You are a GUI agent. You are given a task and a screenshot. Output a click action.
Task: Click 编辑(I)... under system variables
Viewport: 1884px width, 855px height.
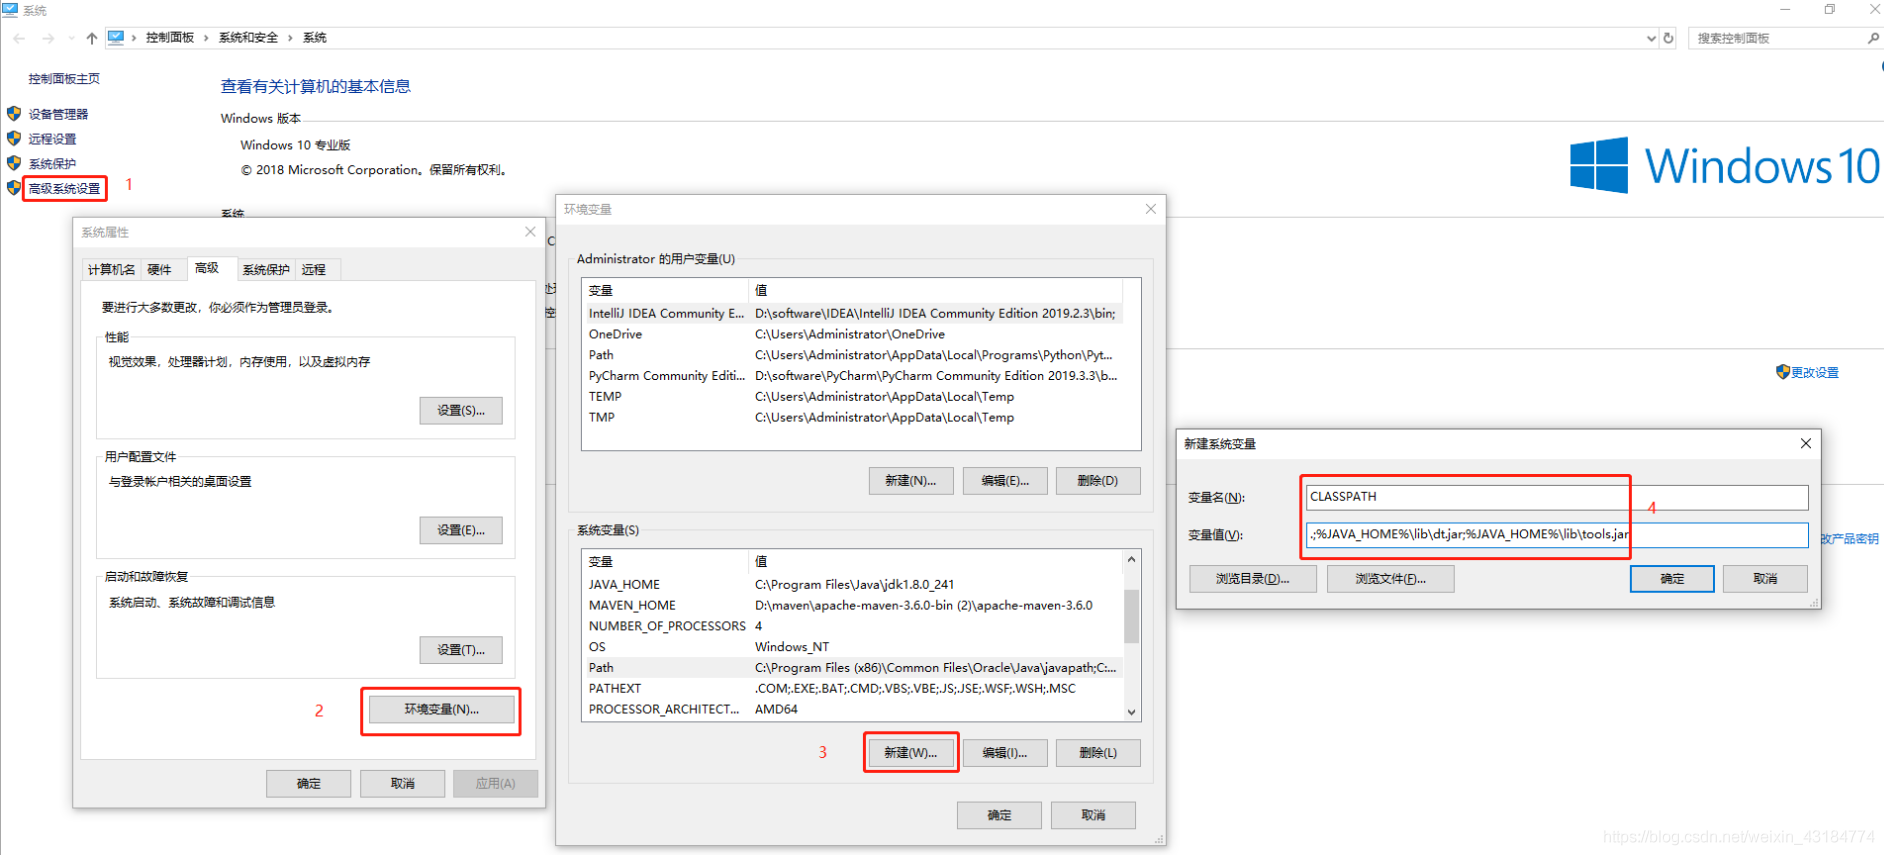pyautogui.click(x=1005, y=753)
